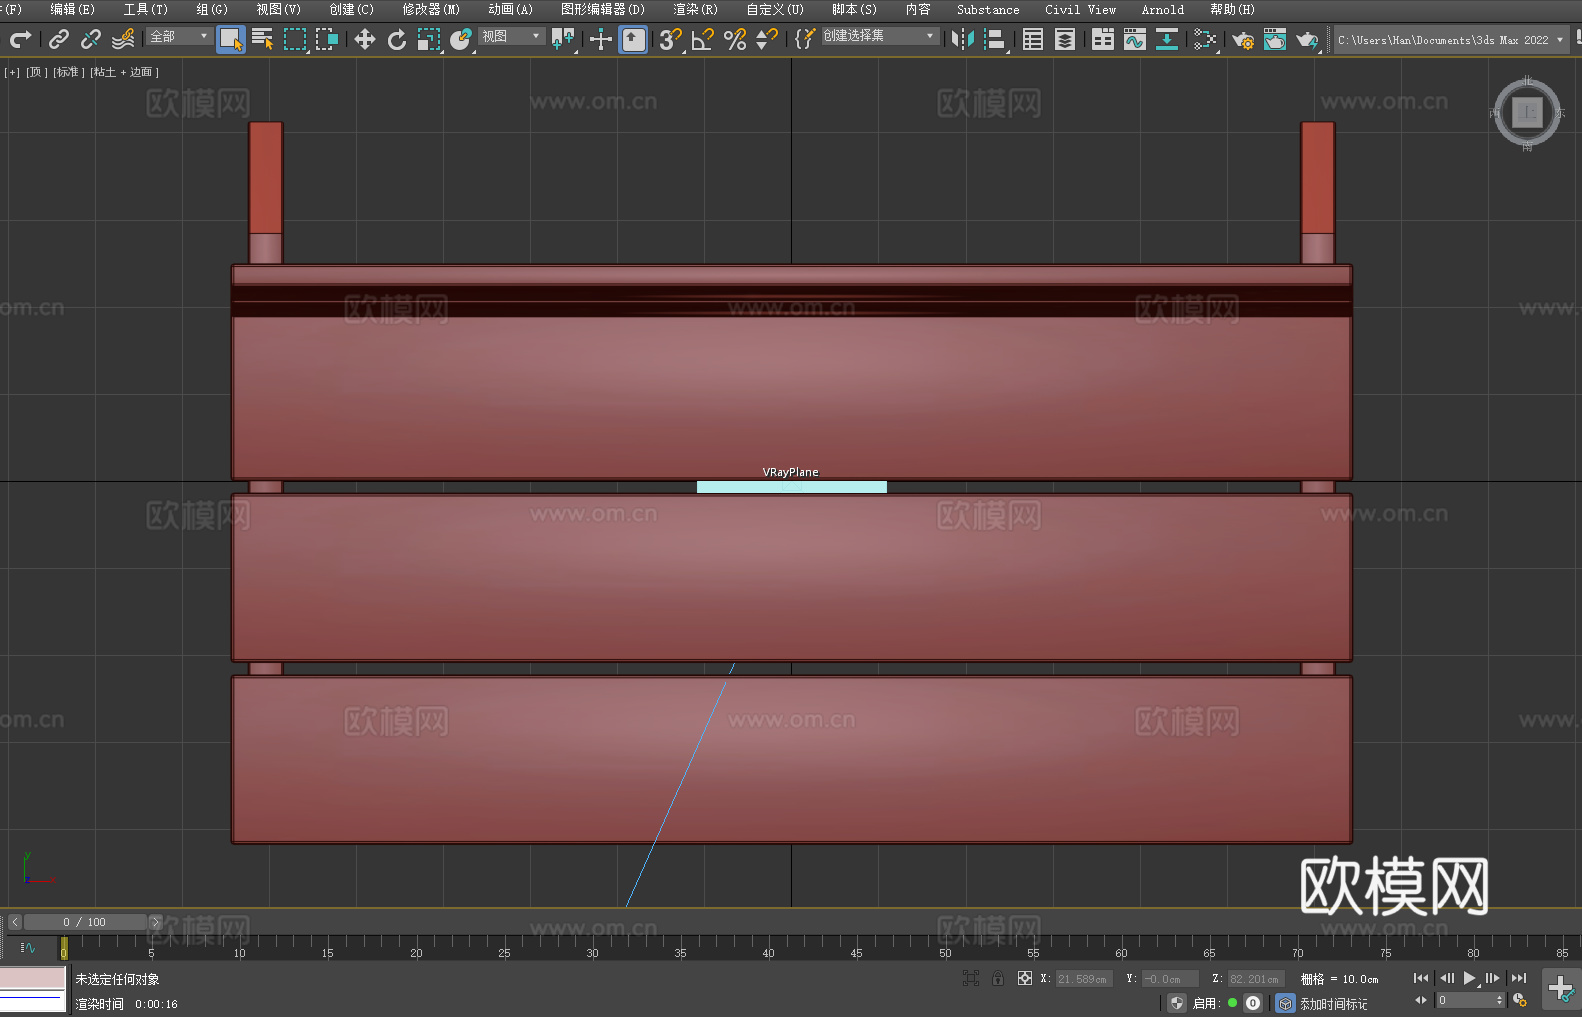Step time slider forward with right arrow
Image resolution: width=1582 pixels, height=1017 pixels.
155,922
